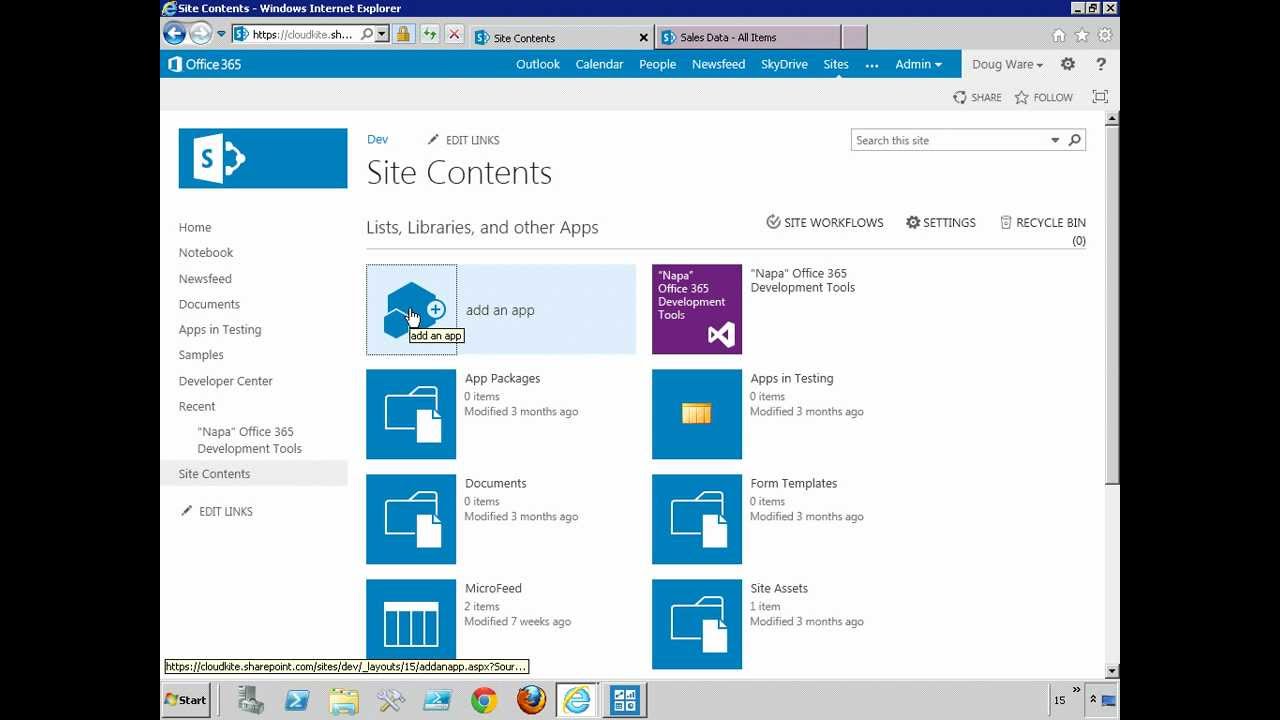
Task: Go to Home in the left navigation
Action: [x=195, y=227]
